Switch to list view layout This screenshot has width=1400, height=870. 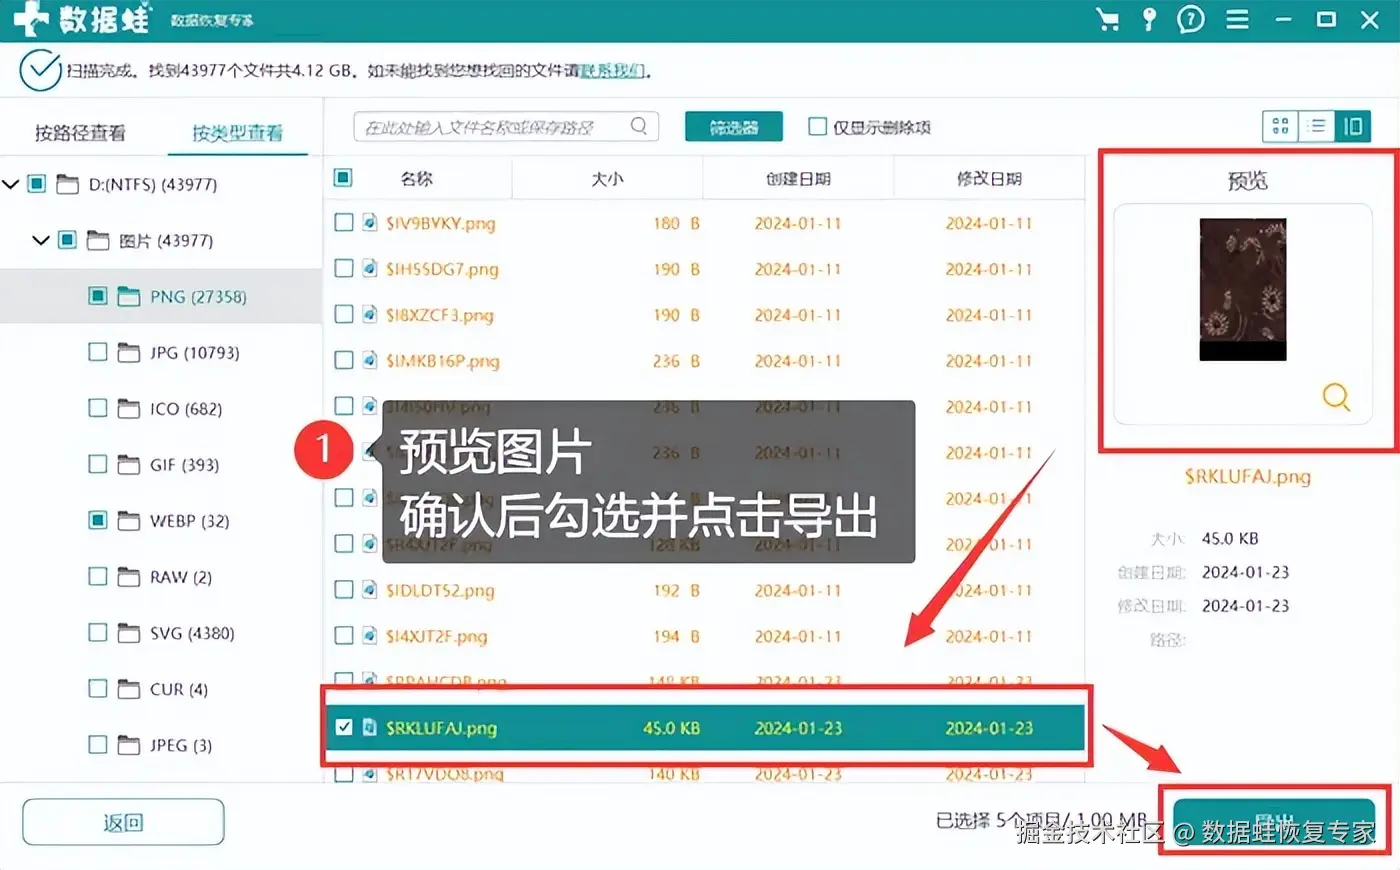pos(1317,126)
